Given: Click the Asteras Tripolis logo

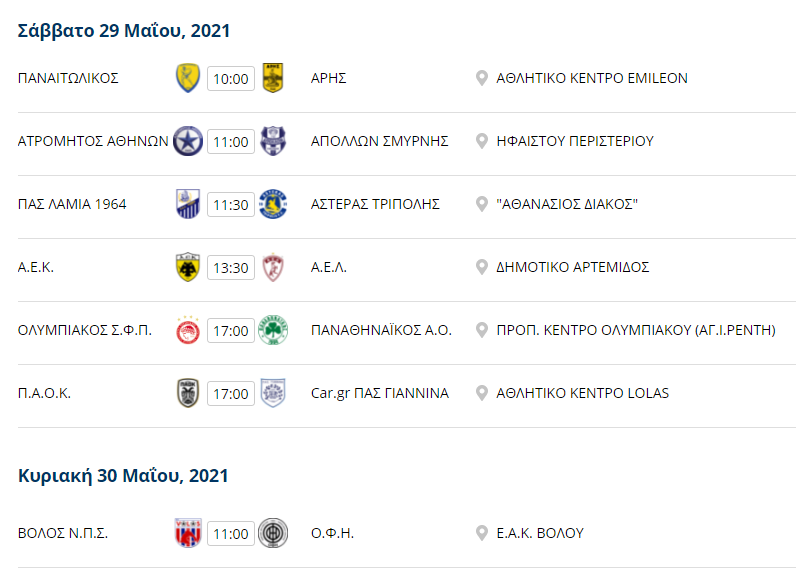Looking at the screenshot, I should click(x=273, y=204).
